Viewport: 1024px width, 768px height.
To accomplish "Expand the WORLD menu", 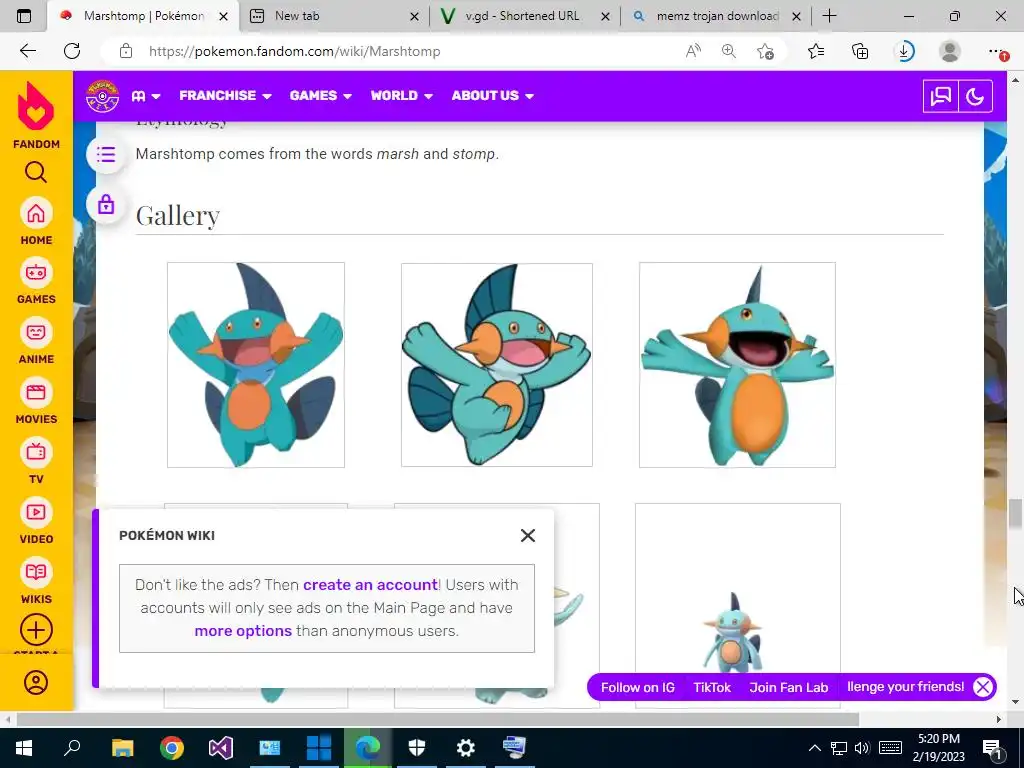I will point(402,95).
